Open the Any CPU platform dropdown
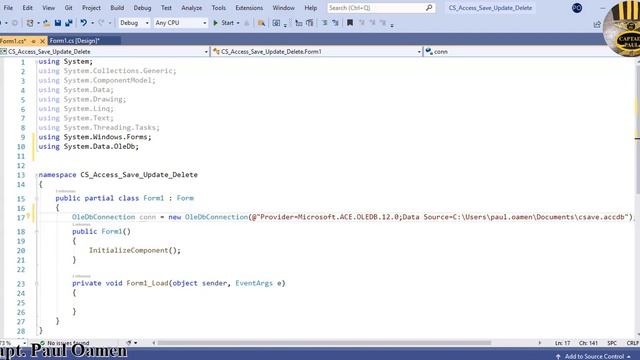The height and width of the screenshot is (360, 640). tap(181, 23)
